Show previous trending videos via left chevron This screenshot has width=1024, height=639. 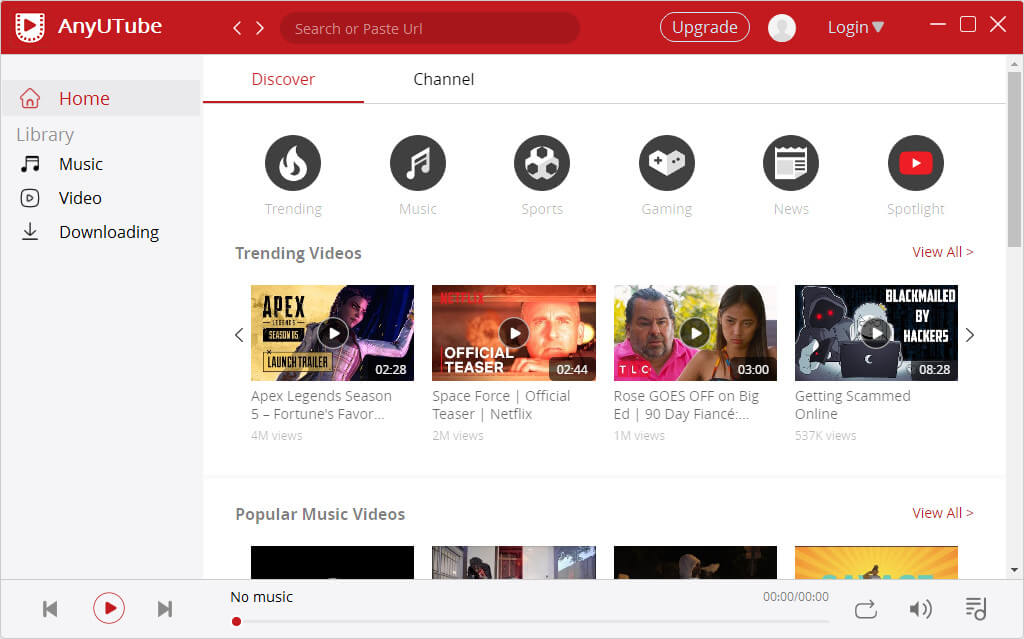click(x=239, y=334)
